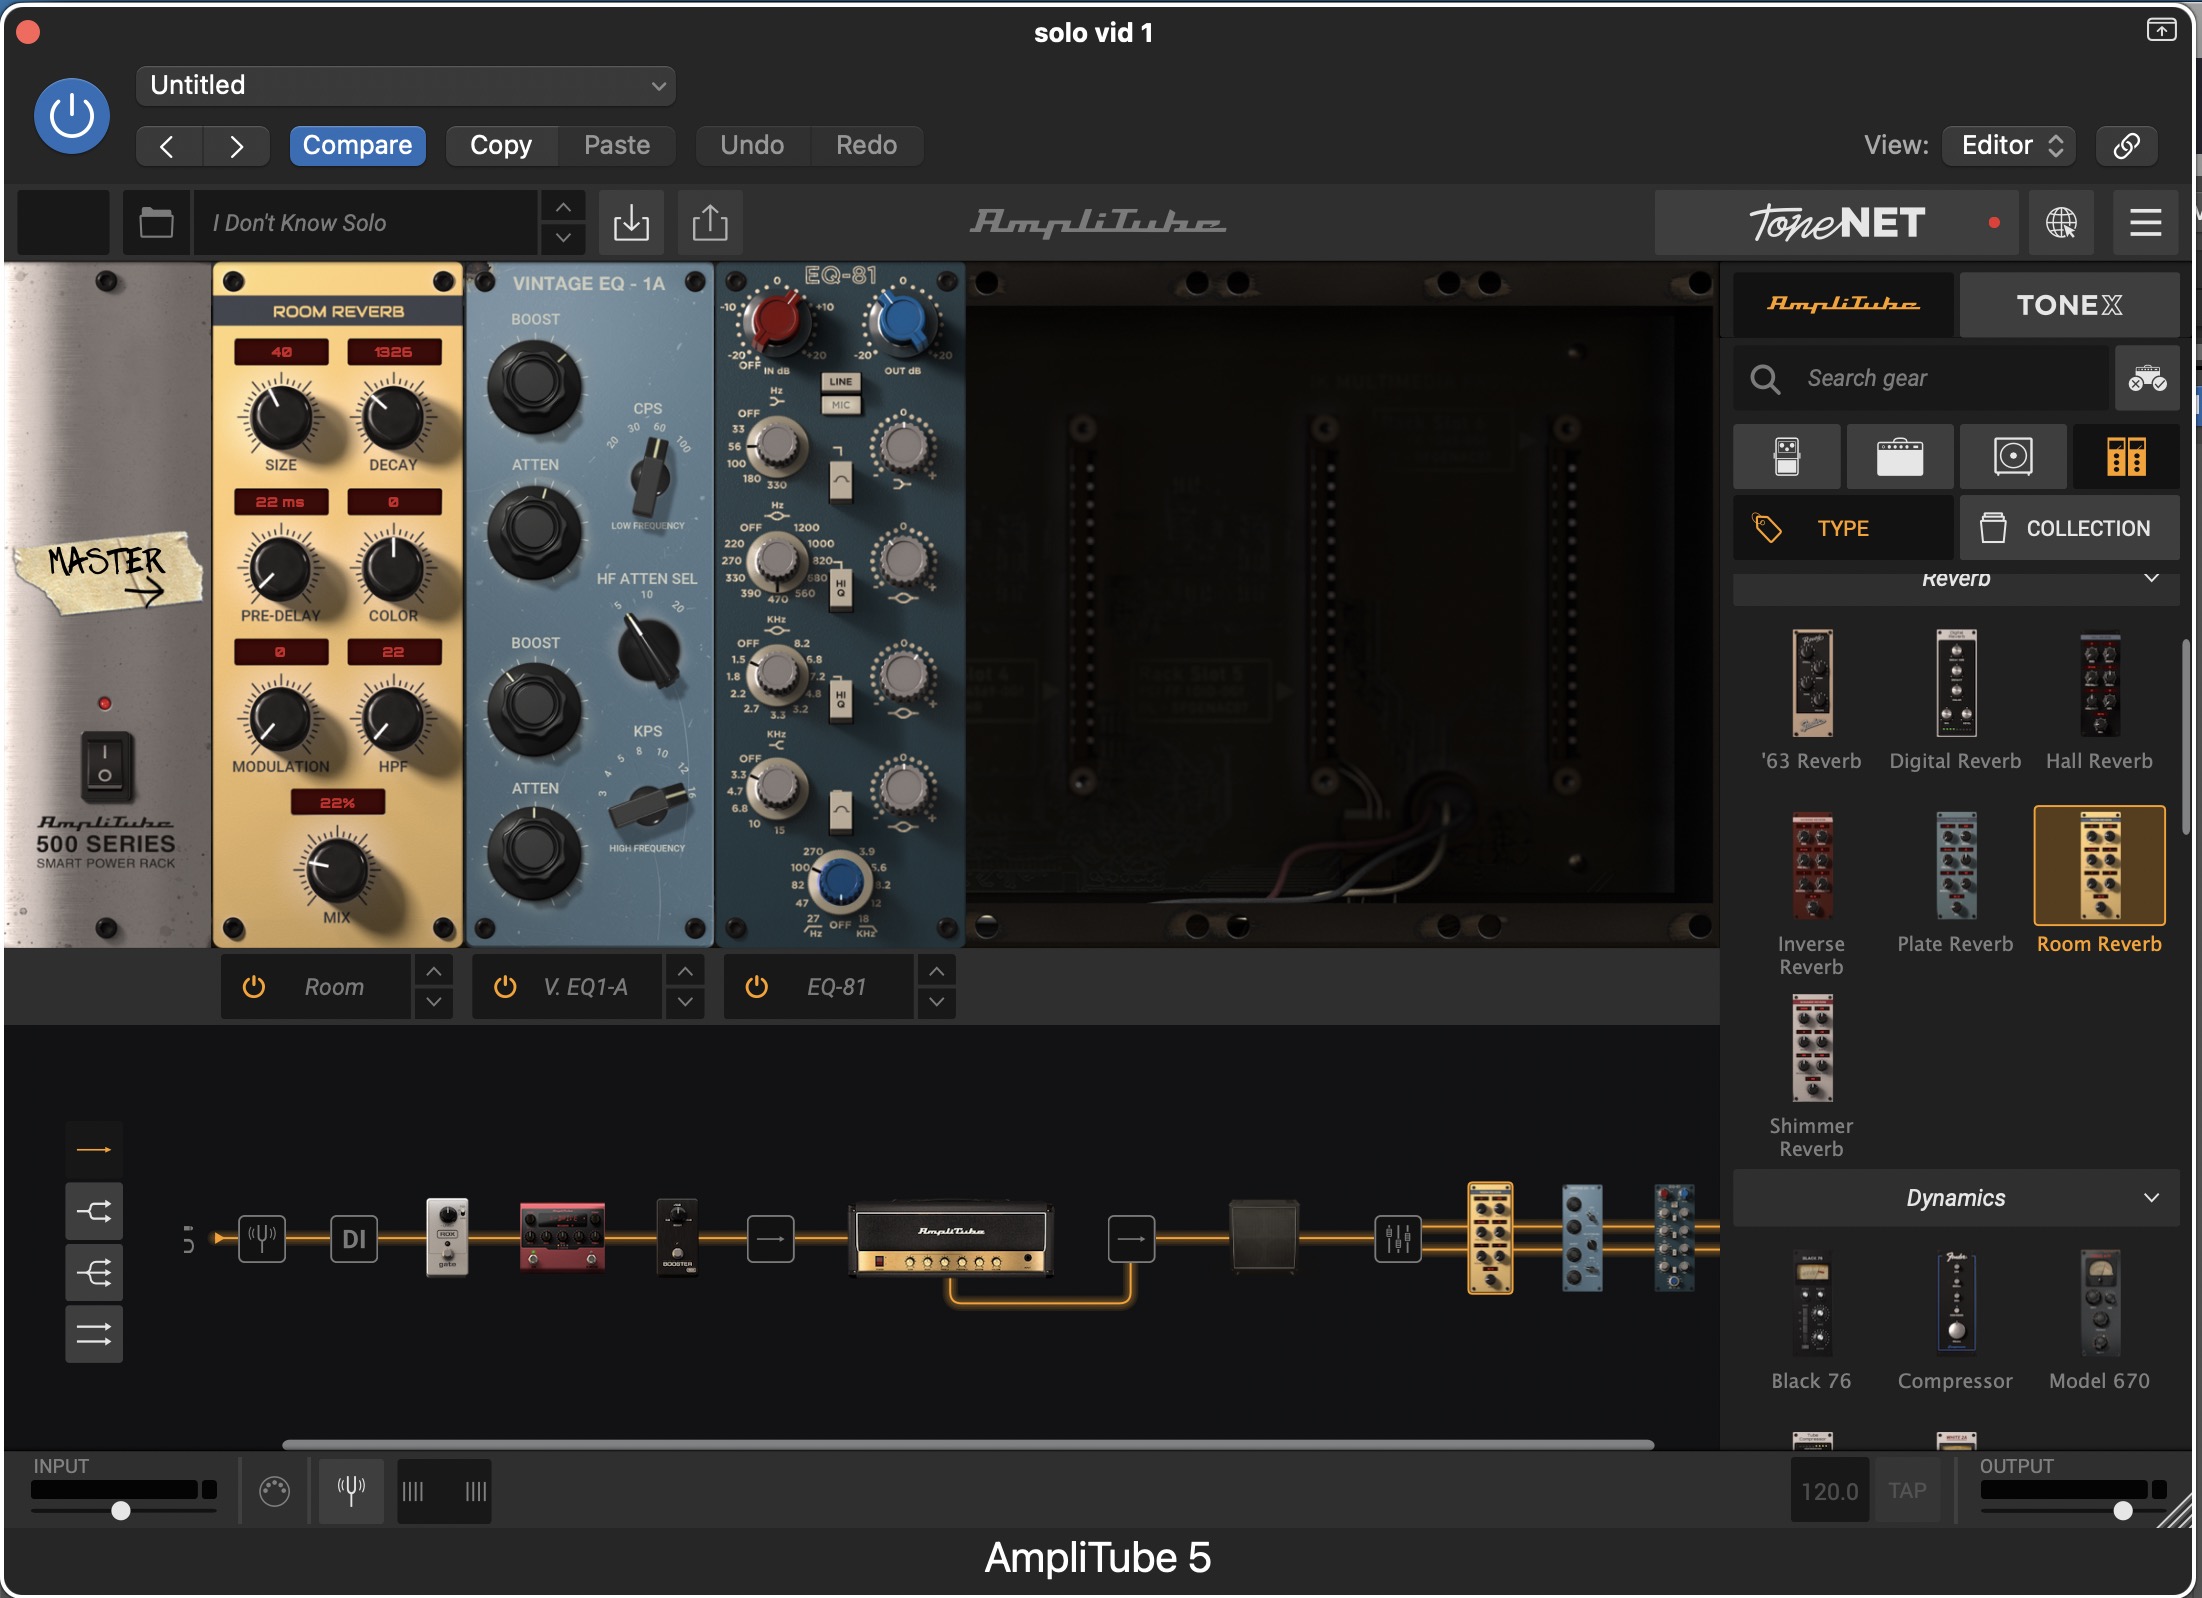Open the tuner in the bottom bar

click(x=351, y=1490)
